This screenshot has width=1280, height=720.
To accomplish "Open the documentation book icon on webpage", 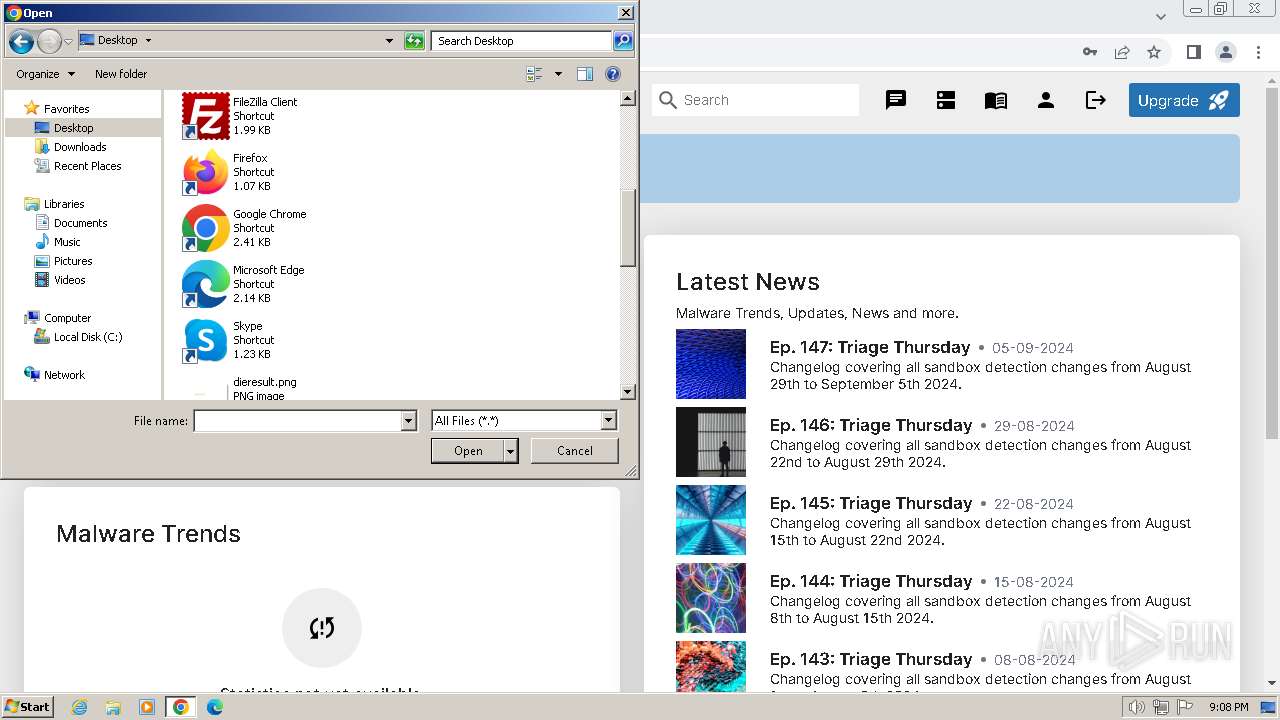I will click(996, 100).
